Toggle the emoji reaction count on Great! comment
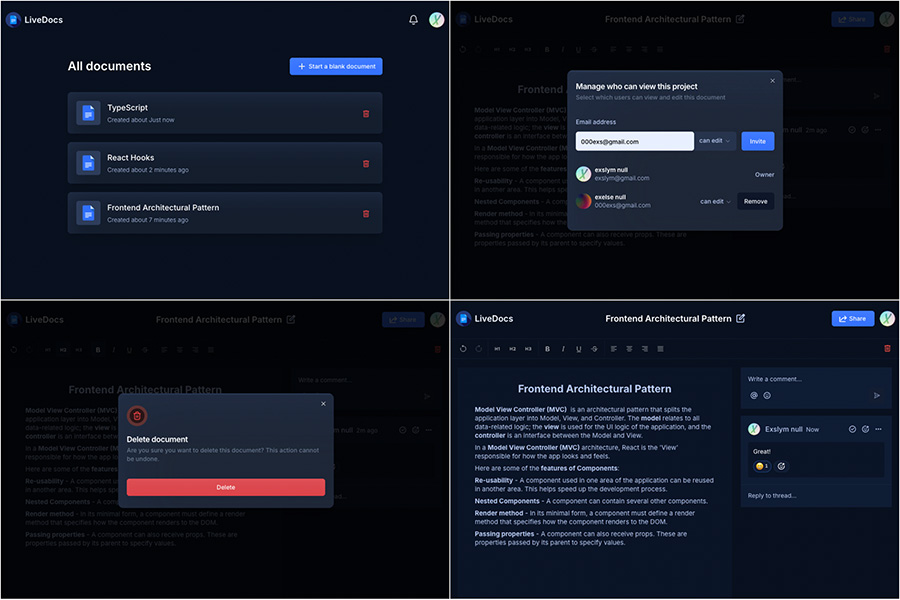This screenshot has width=900, height=600. [762, 466]
